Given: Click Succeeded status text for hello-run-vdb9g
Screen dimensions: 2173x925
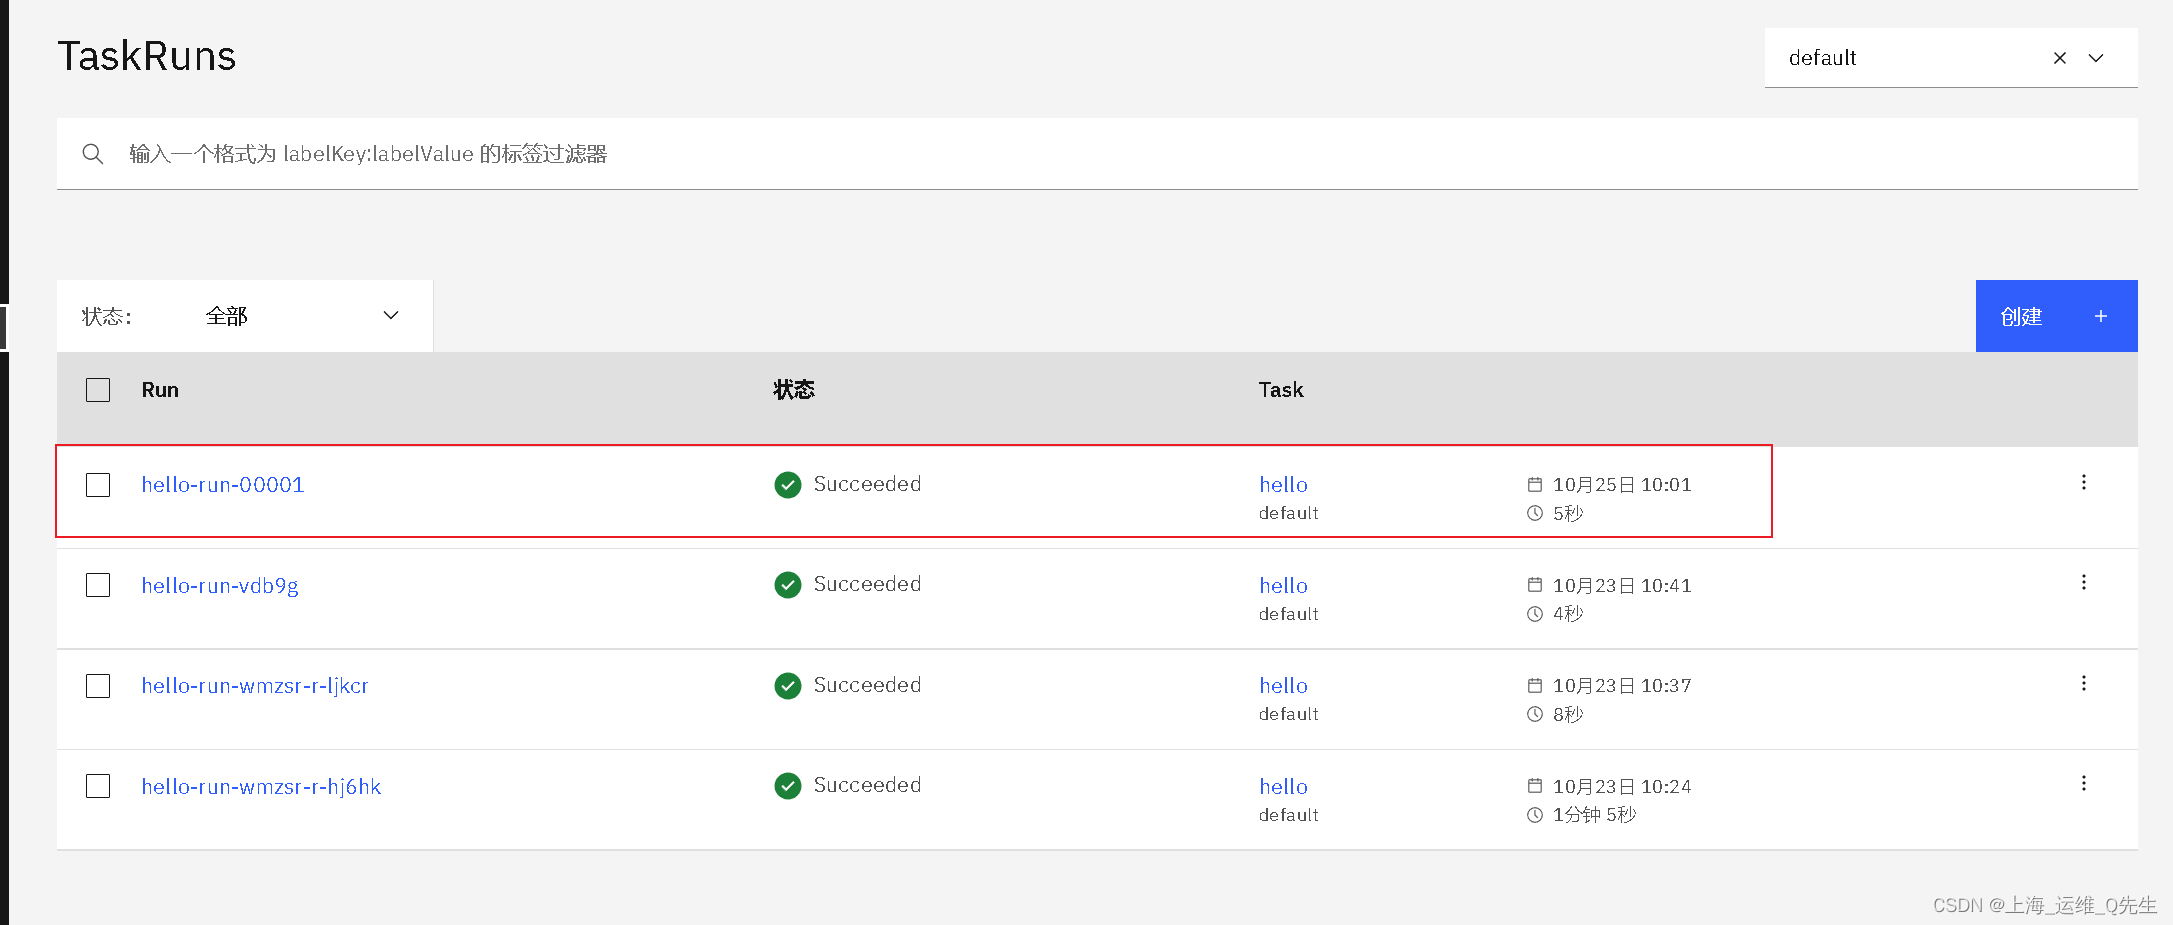Looking at the screenshot, I should [x=867, y=584].
